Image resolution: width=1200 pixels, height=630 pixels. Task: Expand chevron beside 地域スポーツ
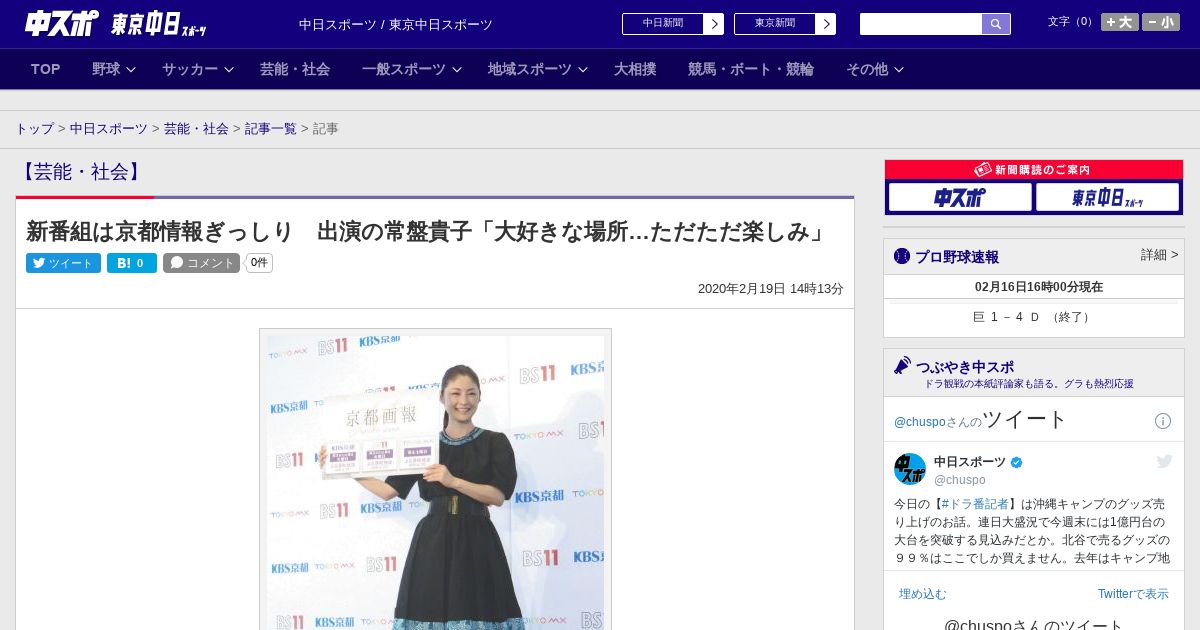583,69
